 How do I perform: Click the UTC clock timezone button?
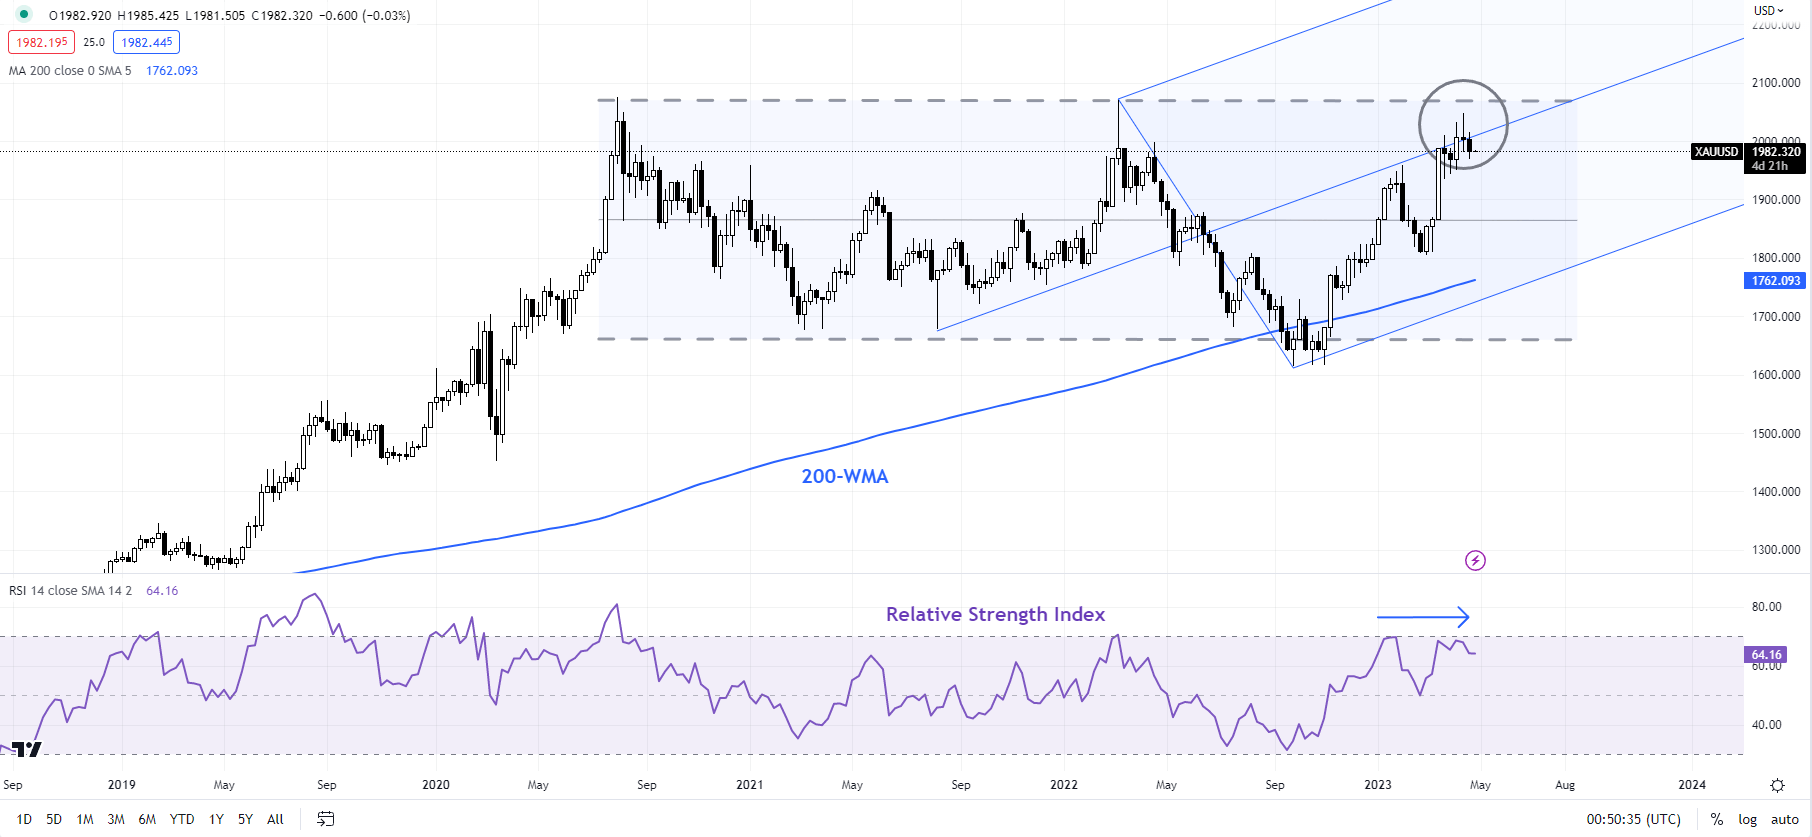1633,819
